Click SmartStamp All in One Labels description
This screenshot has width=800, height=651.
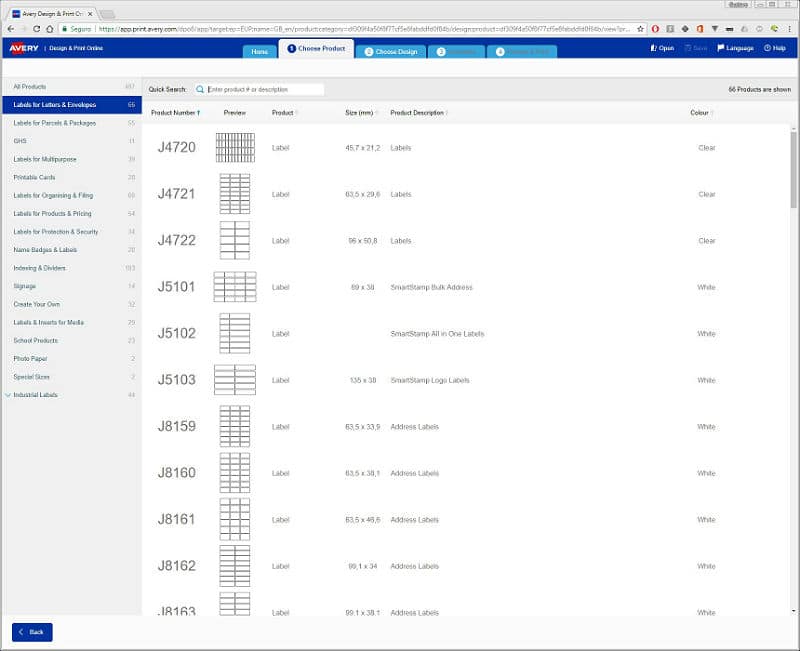coord(437,334)
